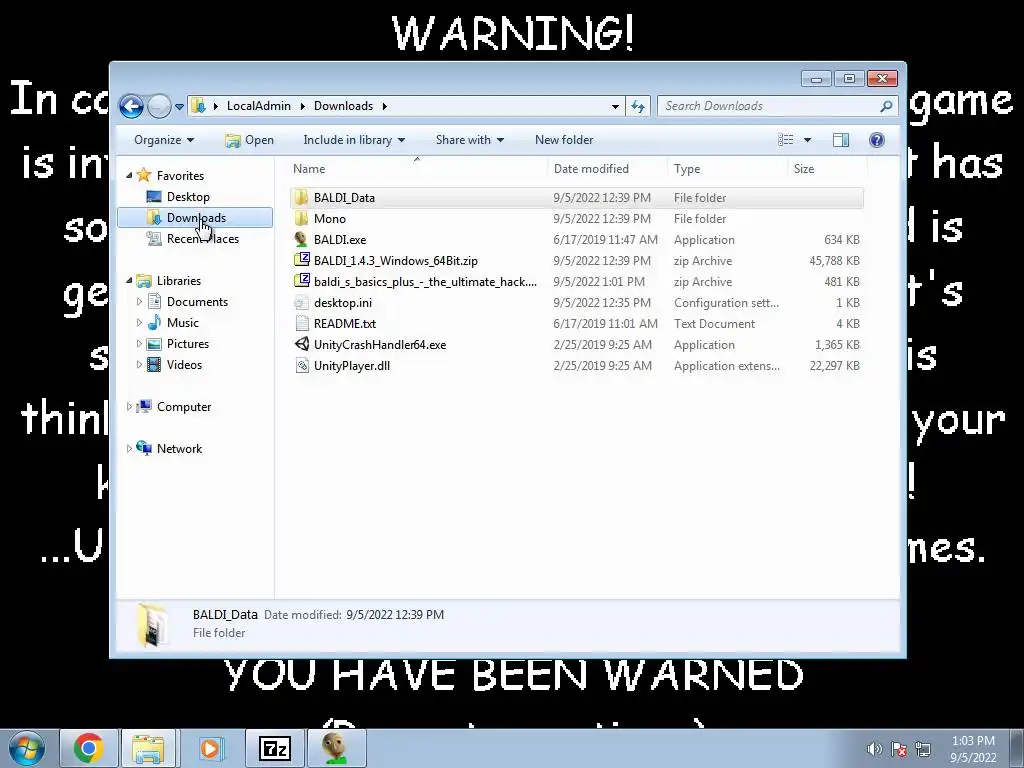Screen dimensions: 1024x768
Task: Open Windows Media Player from taskbar
Action: point(210,748)
